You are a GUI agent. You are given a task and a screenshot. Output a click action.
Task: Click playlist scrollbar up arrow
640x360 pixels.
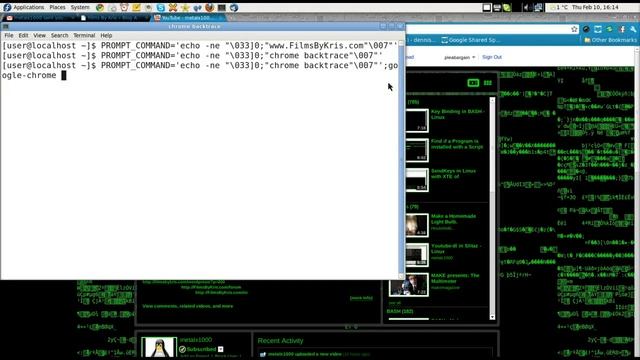[492, 100]
